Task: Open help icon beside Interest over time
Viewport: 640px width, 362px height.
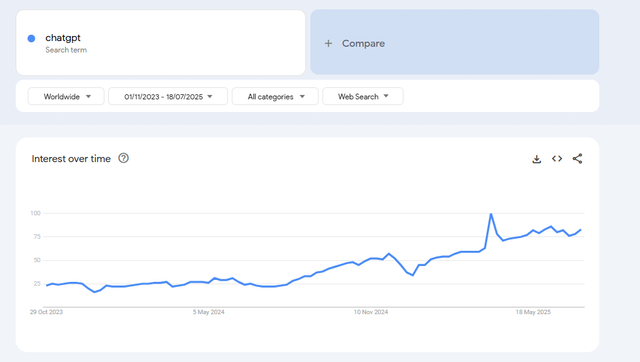Action: coord(123,158)
